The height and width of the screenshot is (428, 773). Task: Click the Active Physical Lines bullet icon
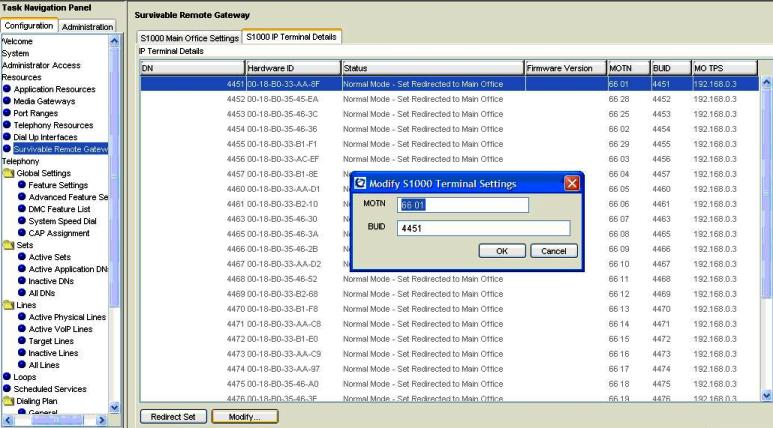pos(21,317)
